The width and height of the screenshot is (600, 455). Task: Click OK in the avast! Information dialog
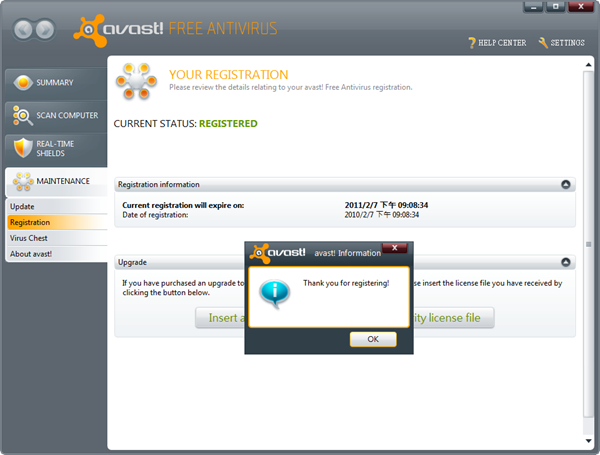[373, 339]
